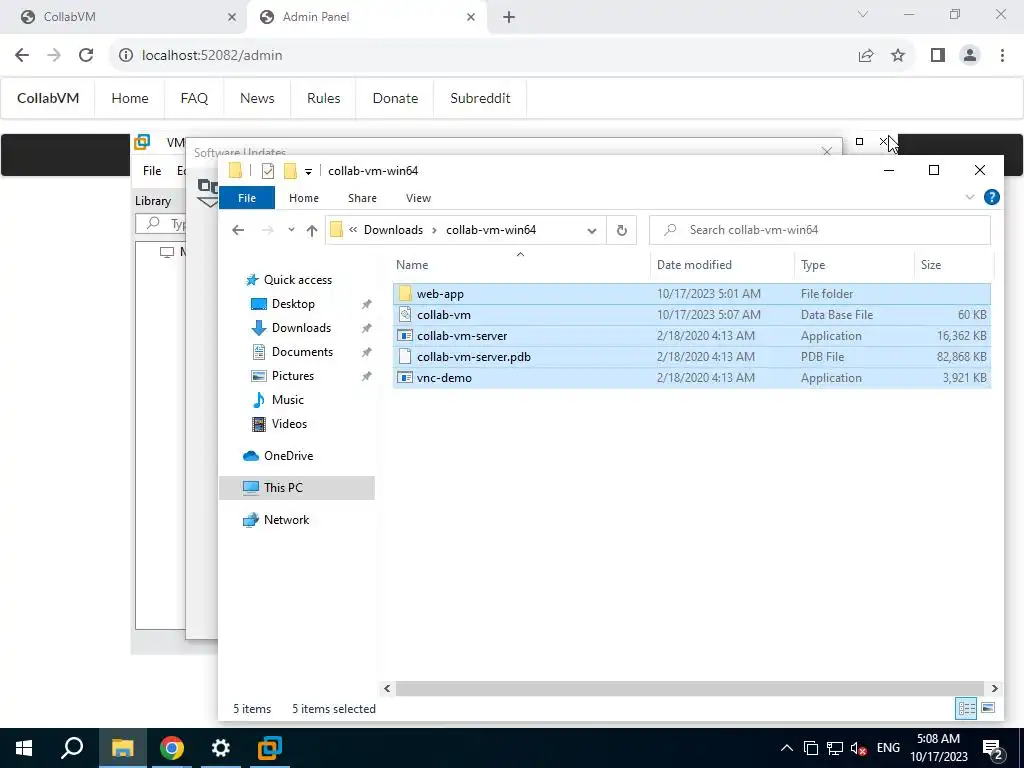Select collab-vm database file

[692, 315]
